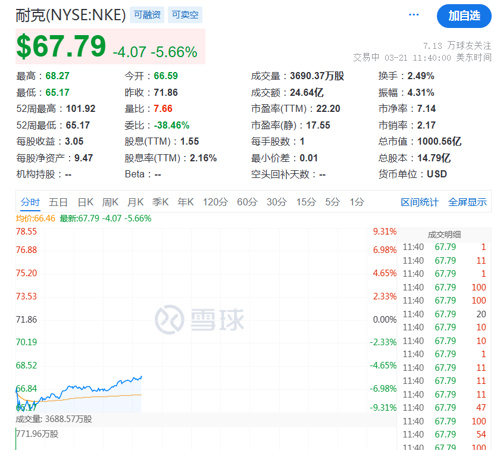This screenshot has height=450, width=500.
Task: Select the 60分 interval tab
Action: [x=247, y=202]
